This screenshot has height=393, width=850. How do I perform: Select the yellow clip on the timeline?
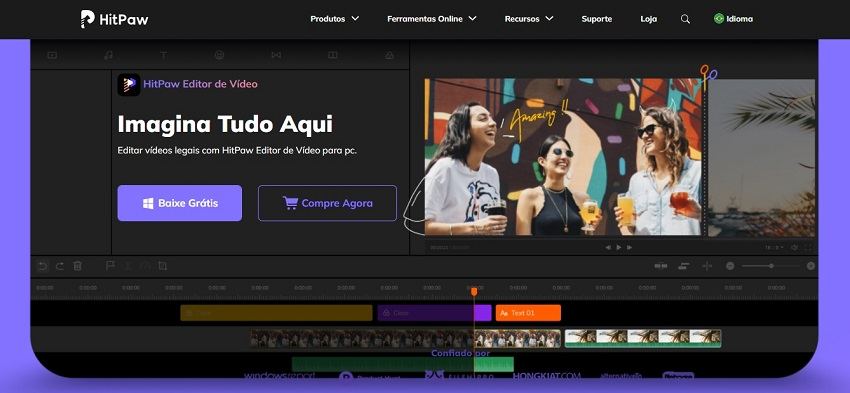click(276, 313)
